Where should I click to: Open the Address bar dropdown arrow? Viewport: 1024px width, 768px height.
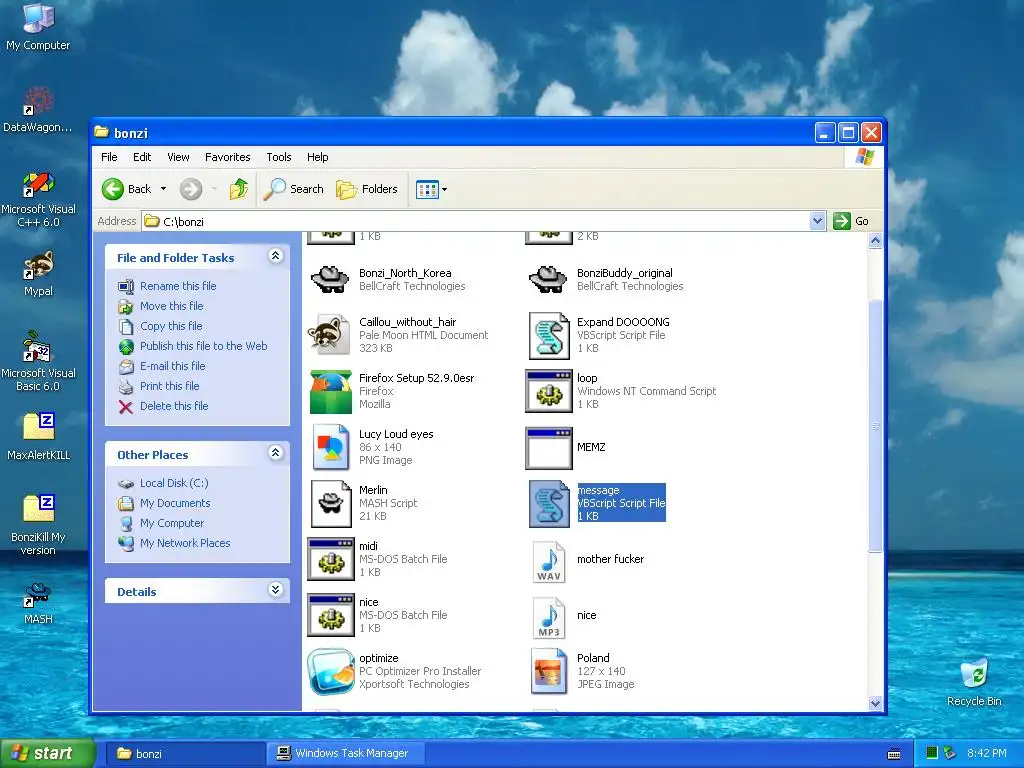pyautogui.click(x=817, y=221)
